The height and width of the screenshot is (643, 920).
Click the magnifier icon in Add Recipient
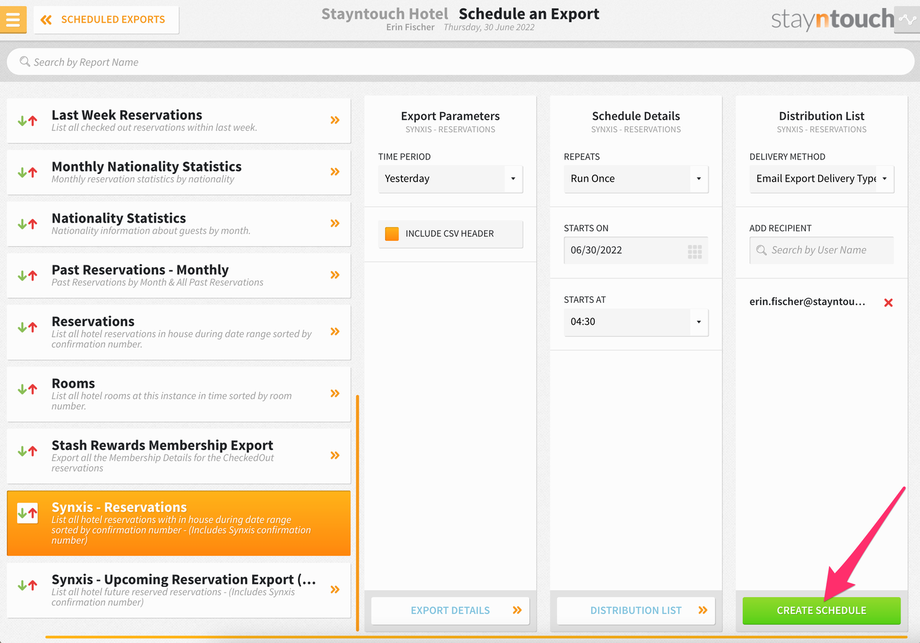(x=762, y=251)
